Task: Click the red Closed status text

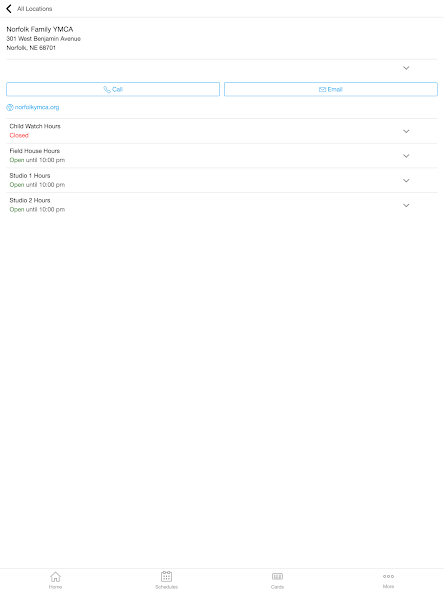Action: (19, 135)
